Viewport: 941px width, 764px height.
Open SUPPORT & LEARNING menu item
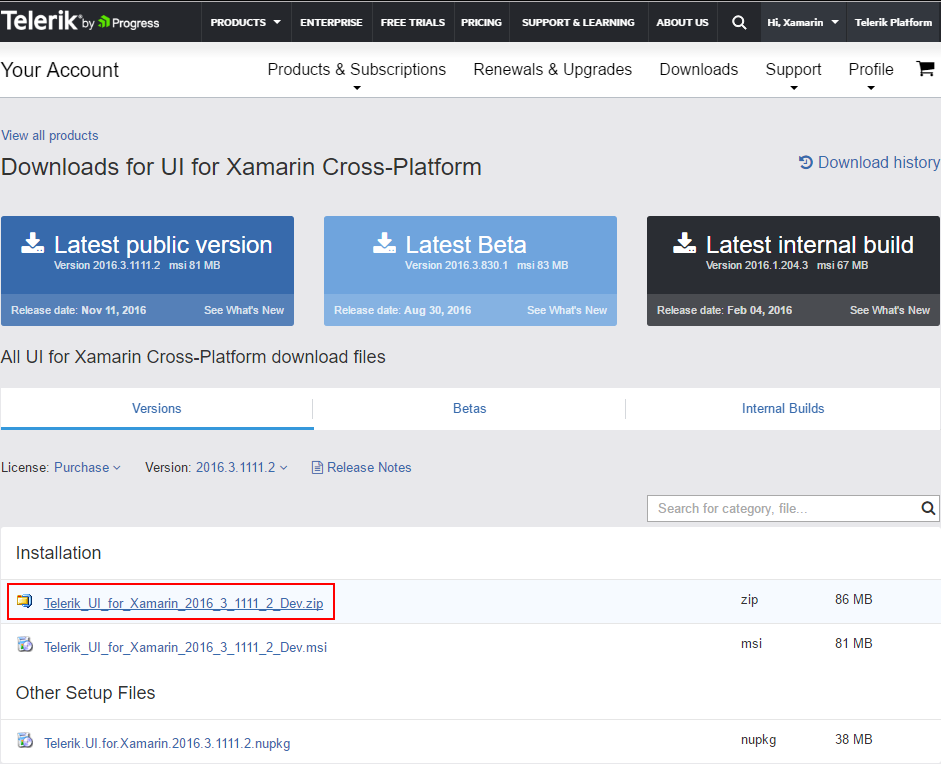coord(578,22)
